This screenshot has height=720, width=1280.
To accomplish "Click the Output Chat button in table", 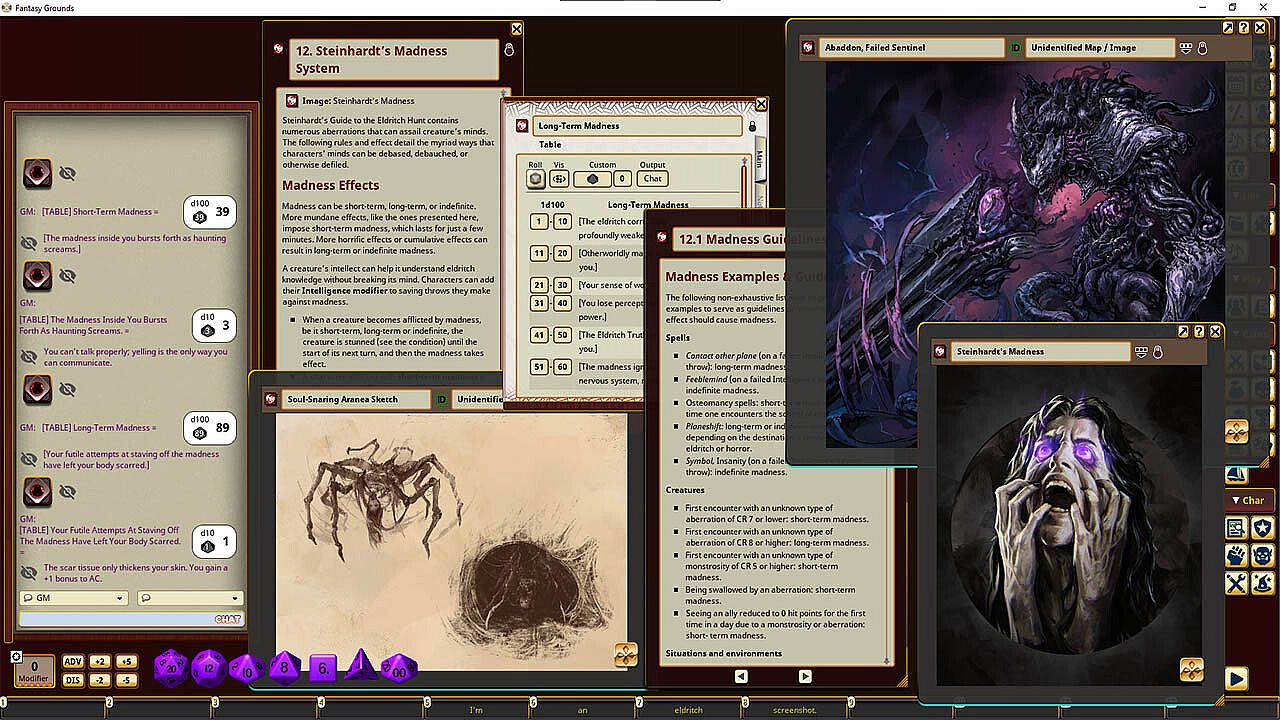I will click(x=653, y=179).
